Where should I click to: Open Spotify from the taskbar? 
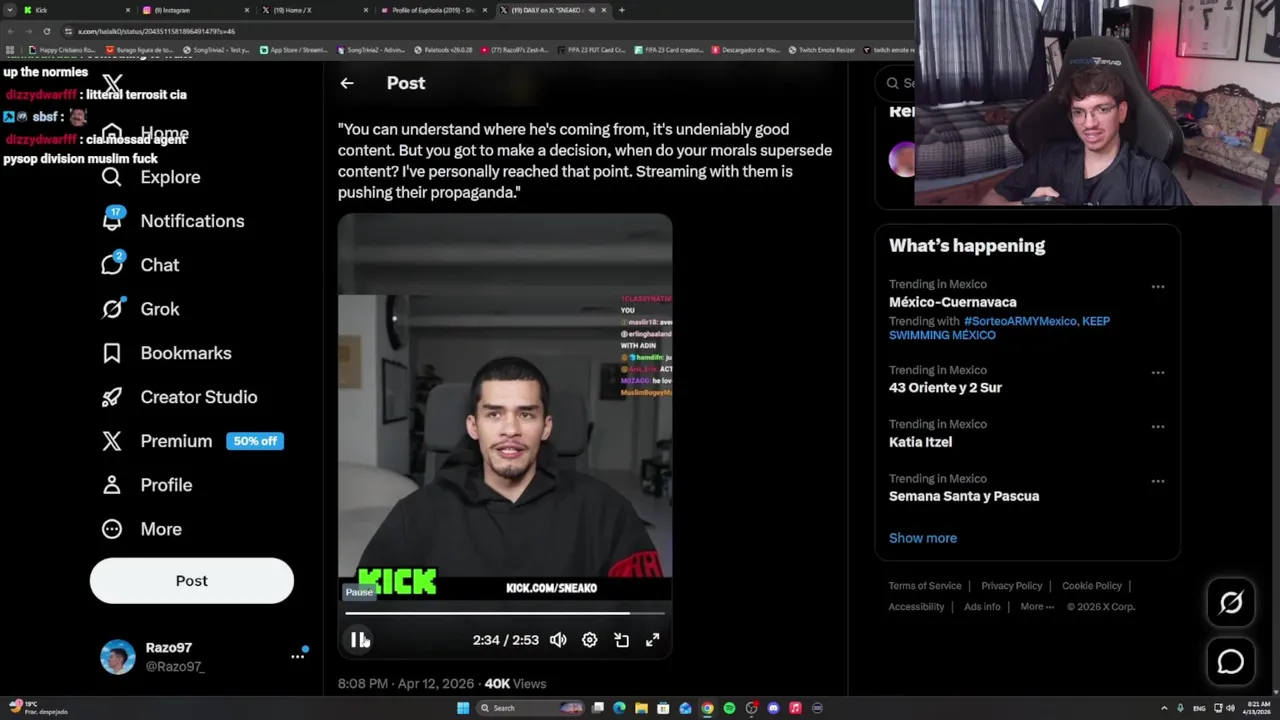click(x=729, y=708)
